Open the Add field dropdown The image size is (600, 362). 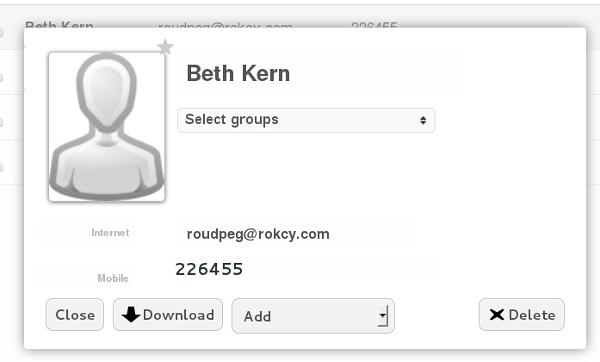point(313,316)
